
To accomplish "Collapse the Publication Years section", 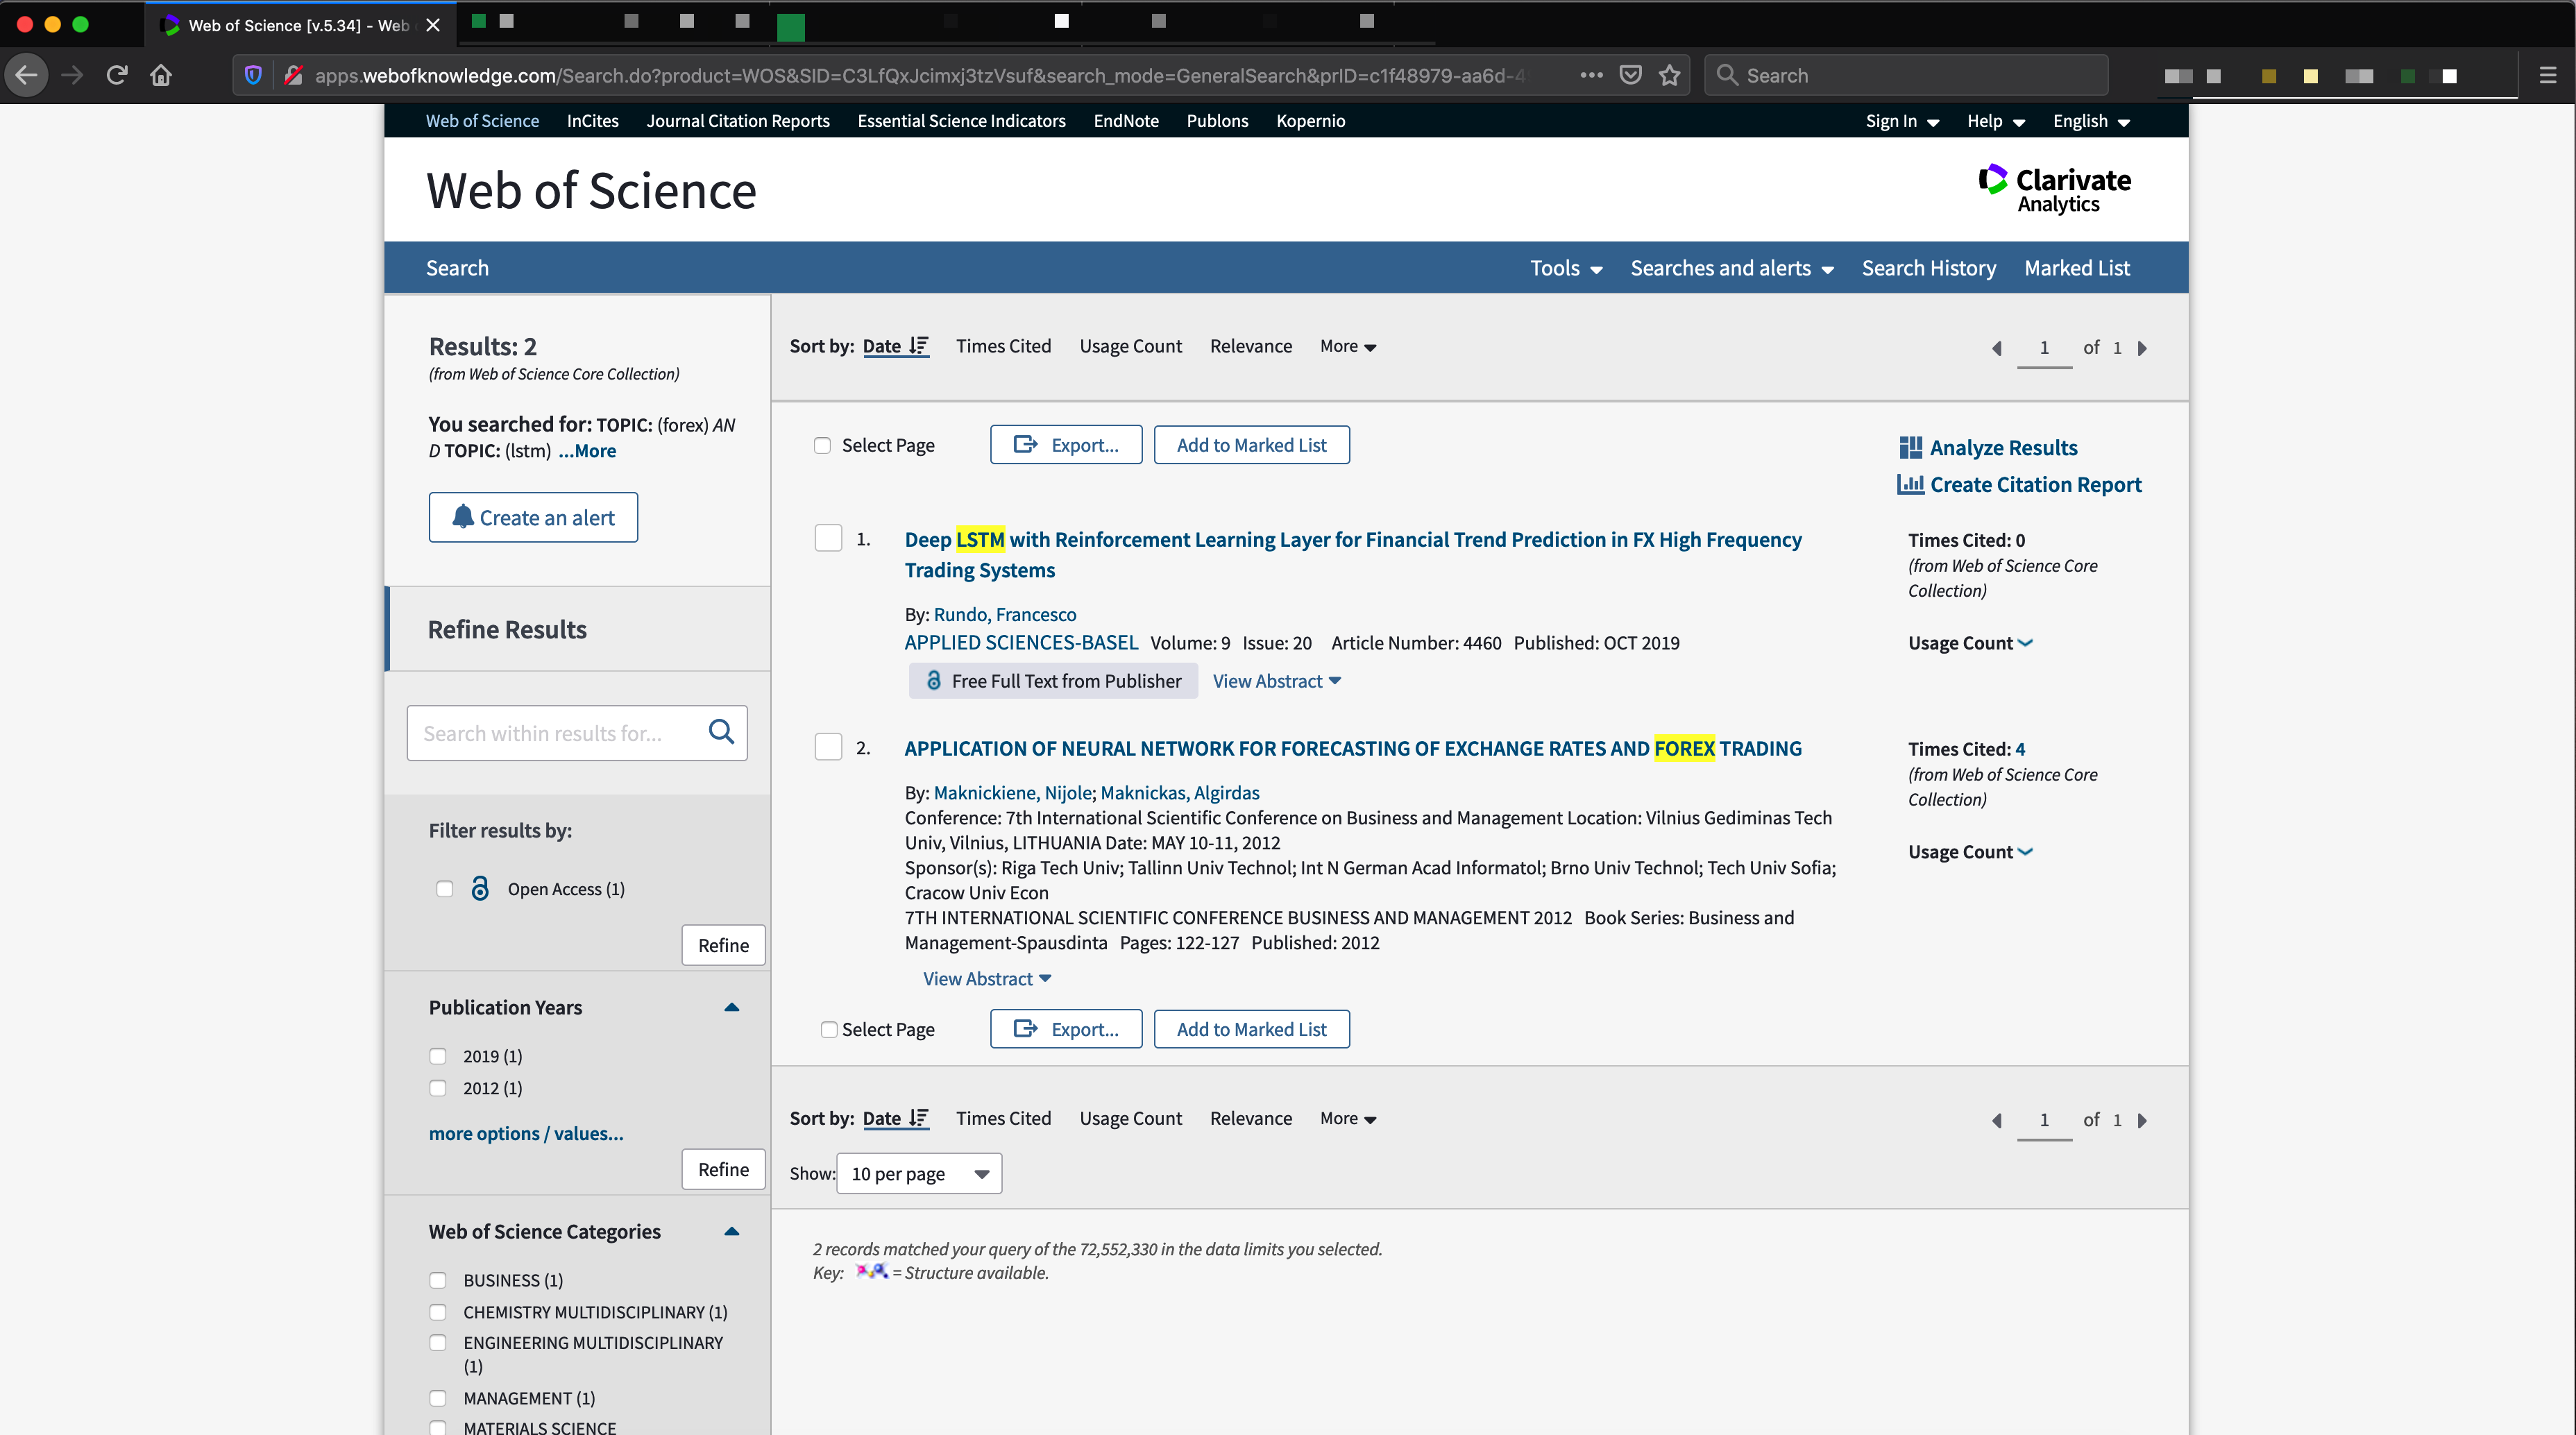I will (x=731, y=1007).
